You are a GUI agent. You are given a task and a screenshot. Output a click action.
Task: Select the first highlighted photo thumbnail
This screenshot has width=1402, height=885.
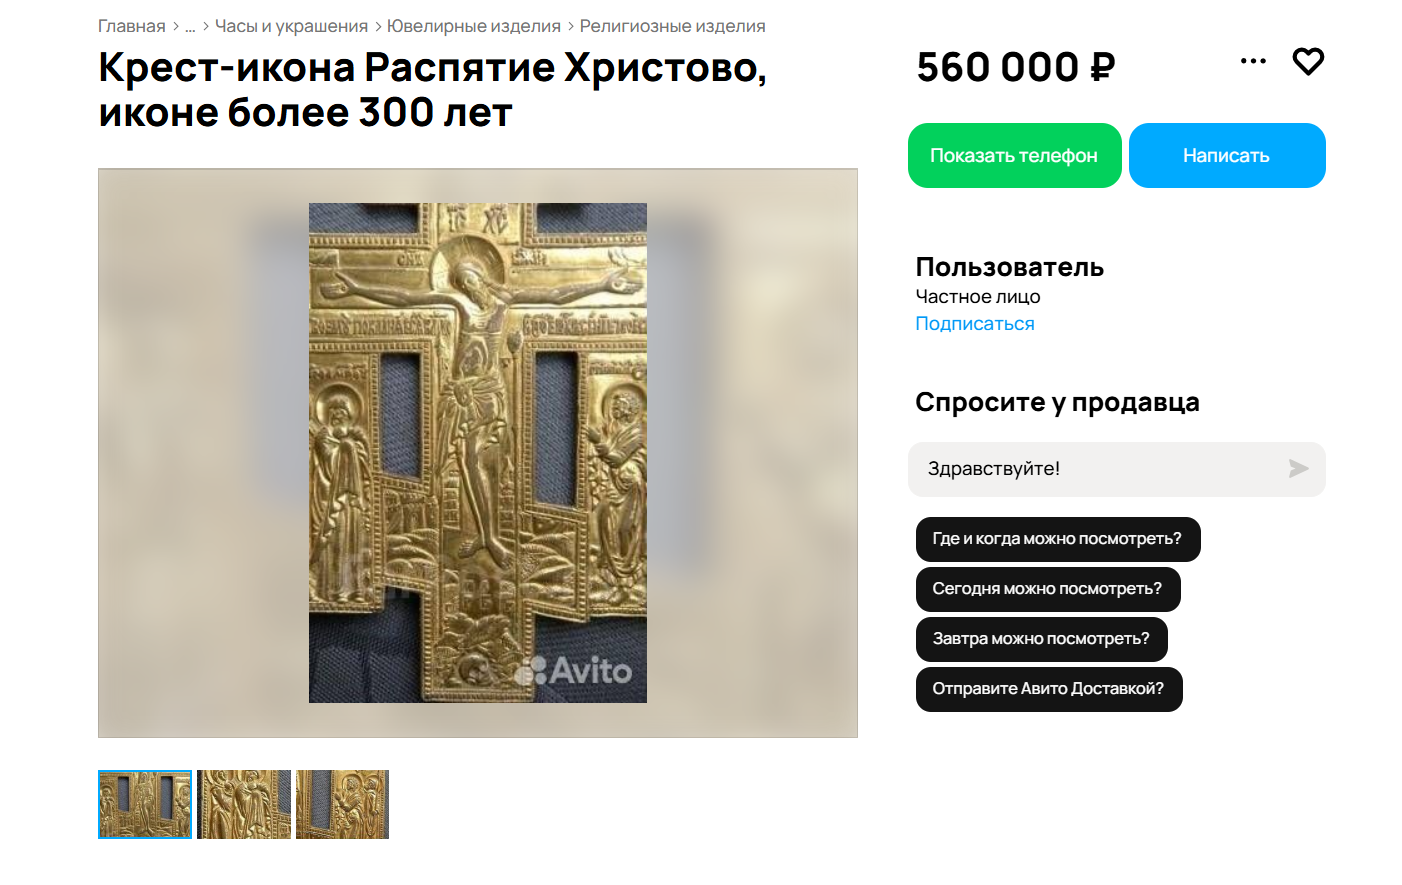(145, 804)
